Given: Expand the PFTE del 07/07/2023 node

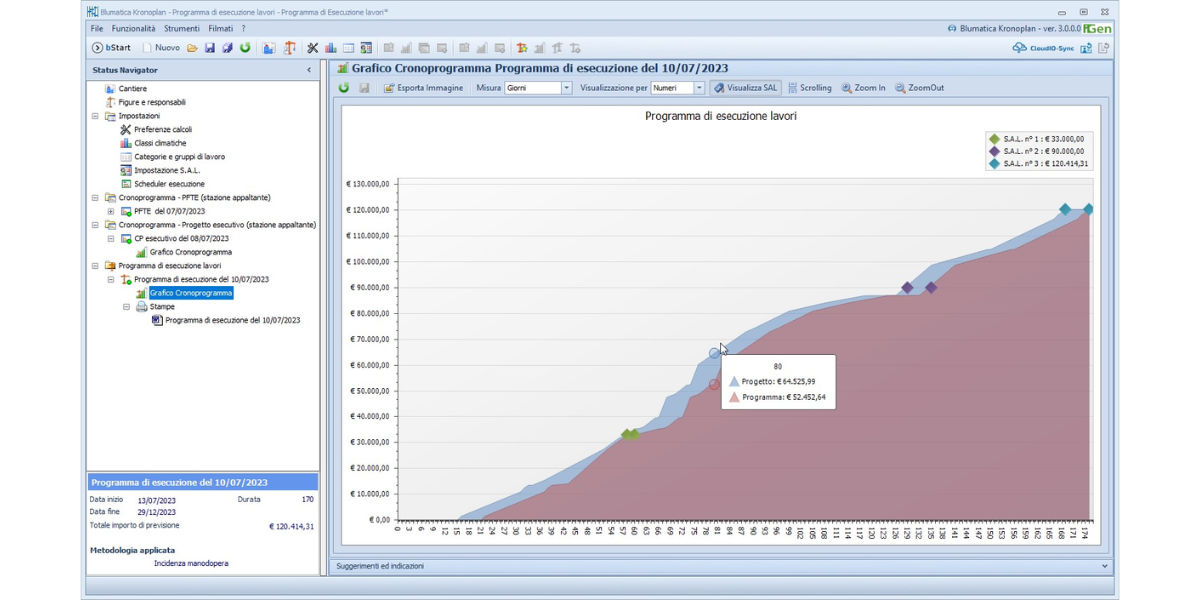Looking at the screenshot, I should [x=111, y=212].
